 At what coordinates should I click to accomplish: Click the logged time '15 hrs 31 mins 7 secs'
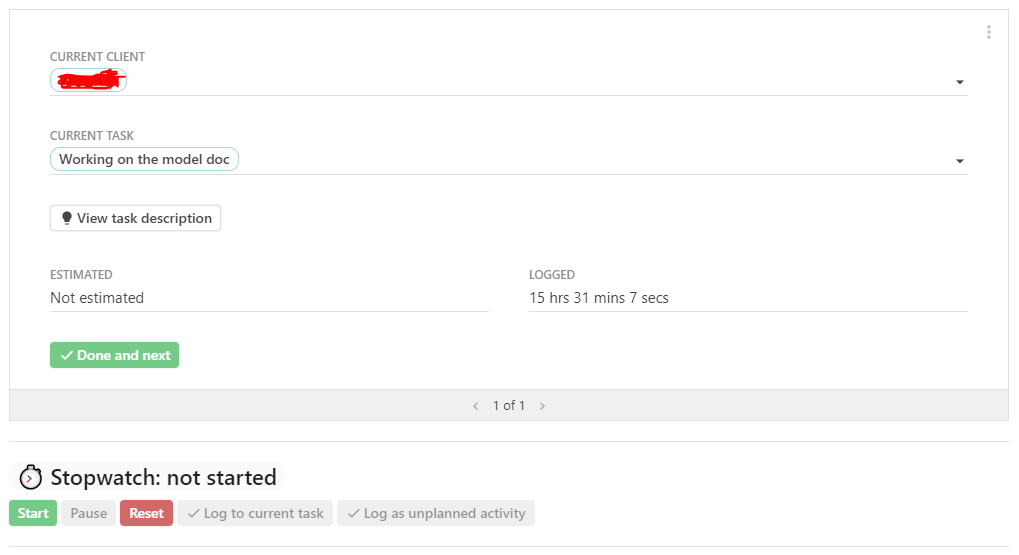pyautogui.click(x=599, y=297)
